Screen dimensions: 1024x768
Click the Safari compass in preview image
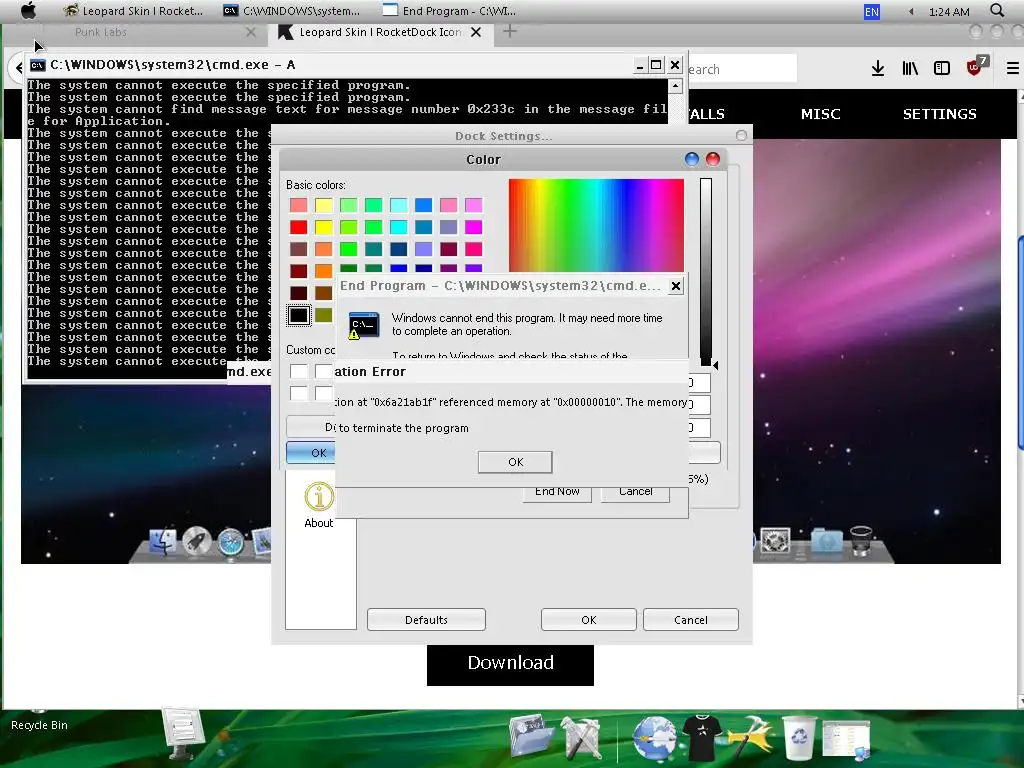point(231,543)
